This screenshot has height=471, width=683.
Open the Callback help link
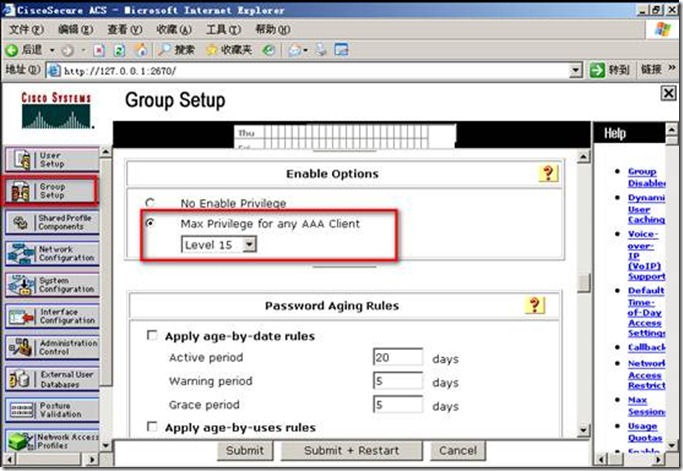646,347
